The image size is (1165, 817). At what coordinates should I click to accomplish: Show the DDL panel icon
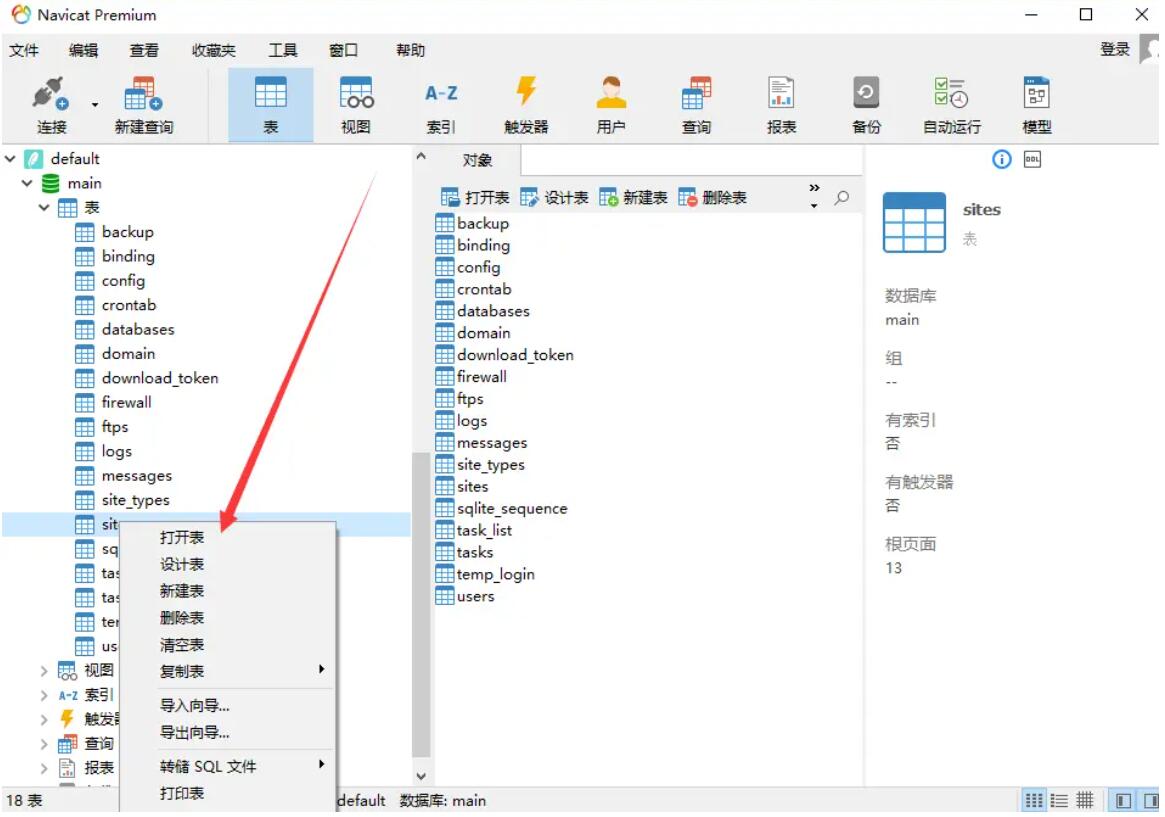1032,160
